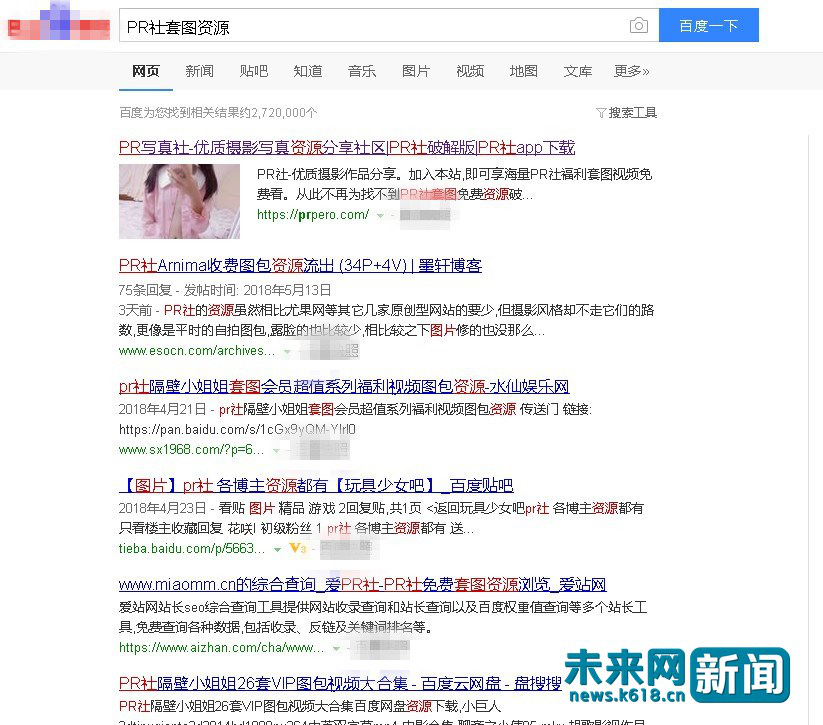Click the date text 2018年4月23日
The height and width of the screenshot is (725, 823).
[x=162, y=508]
